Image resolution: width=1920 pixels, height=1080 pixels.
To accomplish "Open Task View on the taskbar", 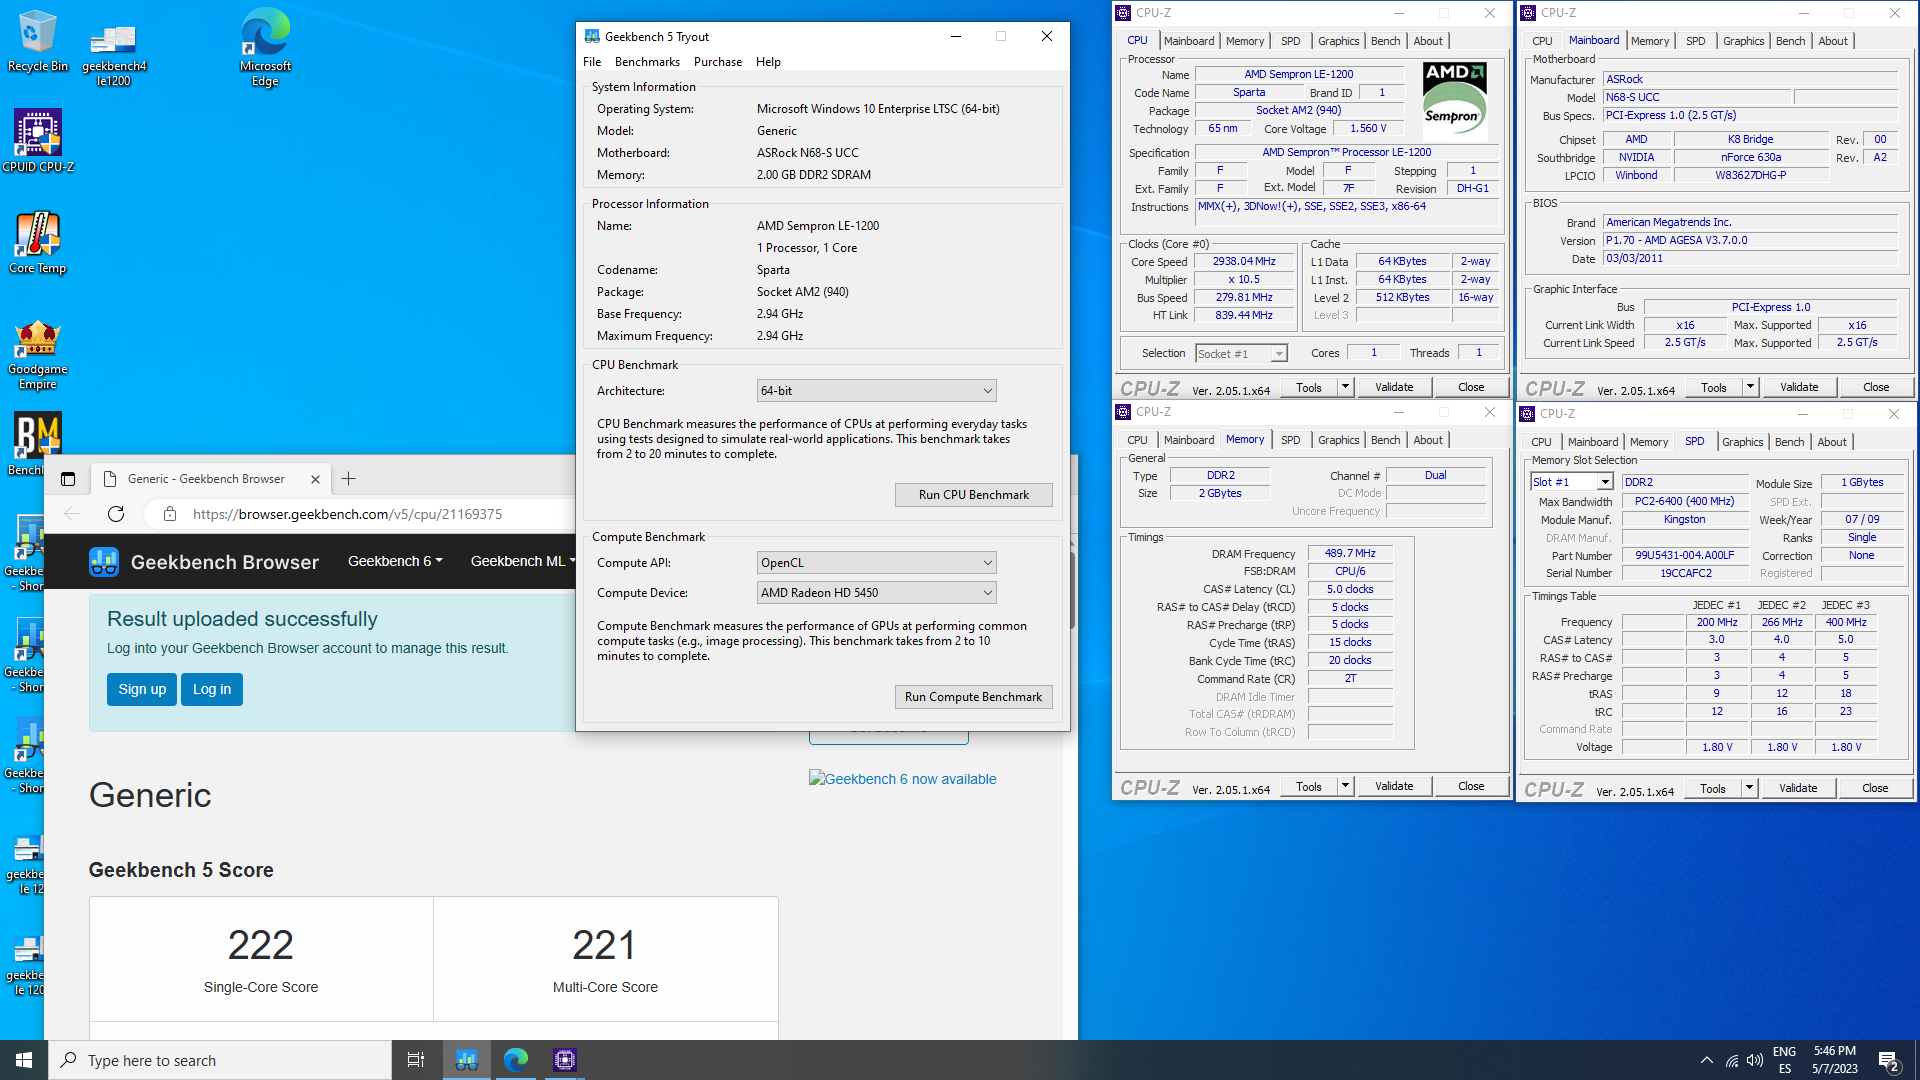I will [x=416, y=1060].
